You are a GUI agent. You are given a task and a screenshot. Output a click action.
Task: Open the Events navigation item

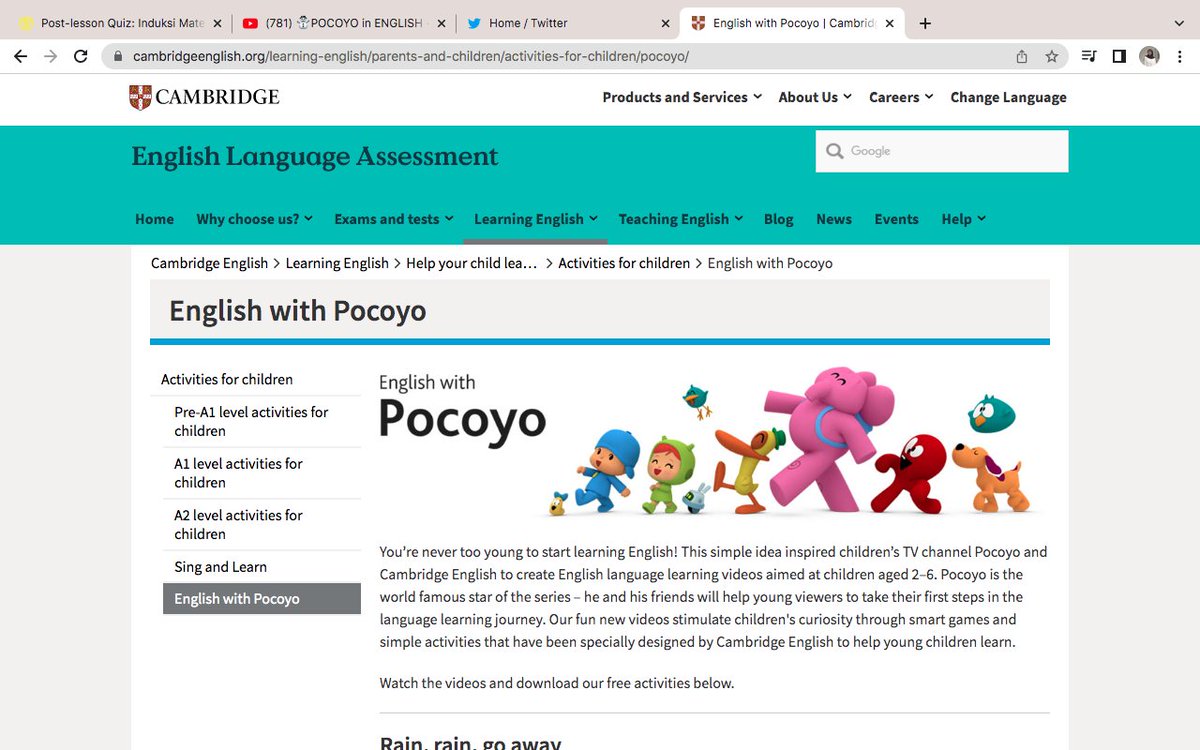click(896, 219)
